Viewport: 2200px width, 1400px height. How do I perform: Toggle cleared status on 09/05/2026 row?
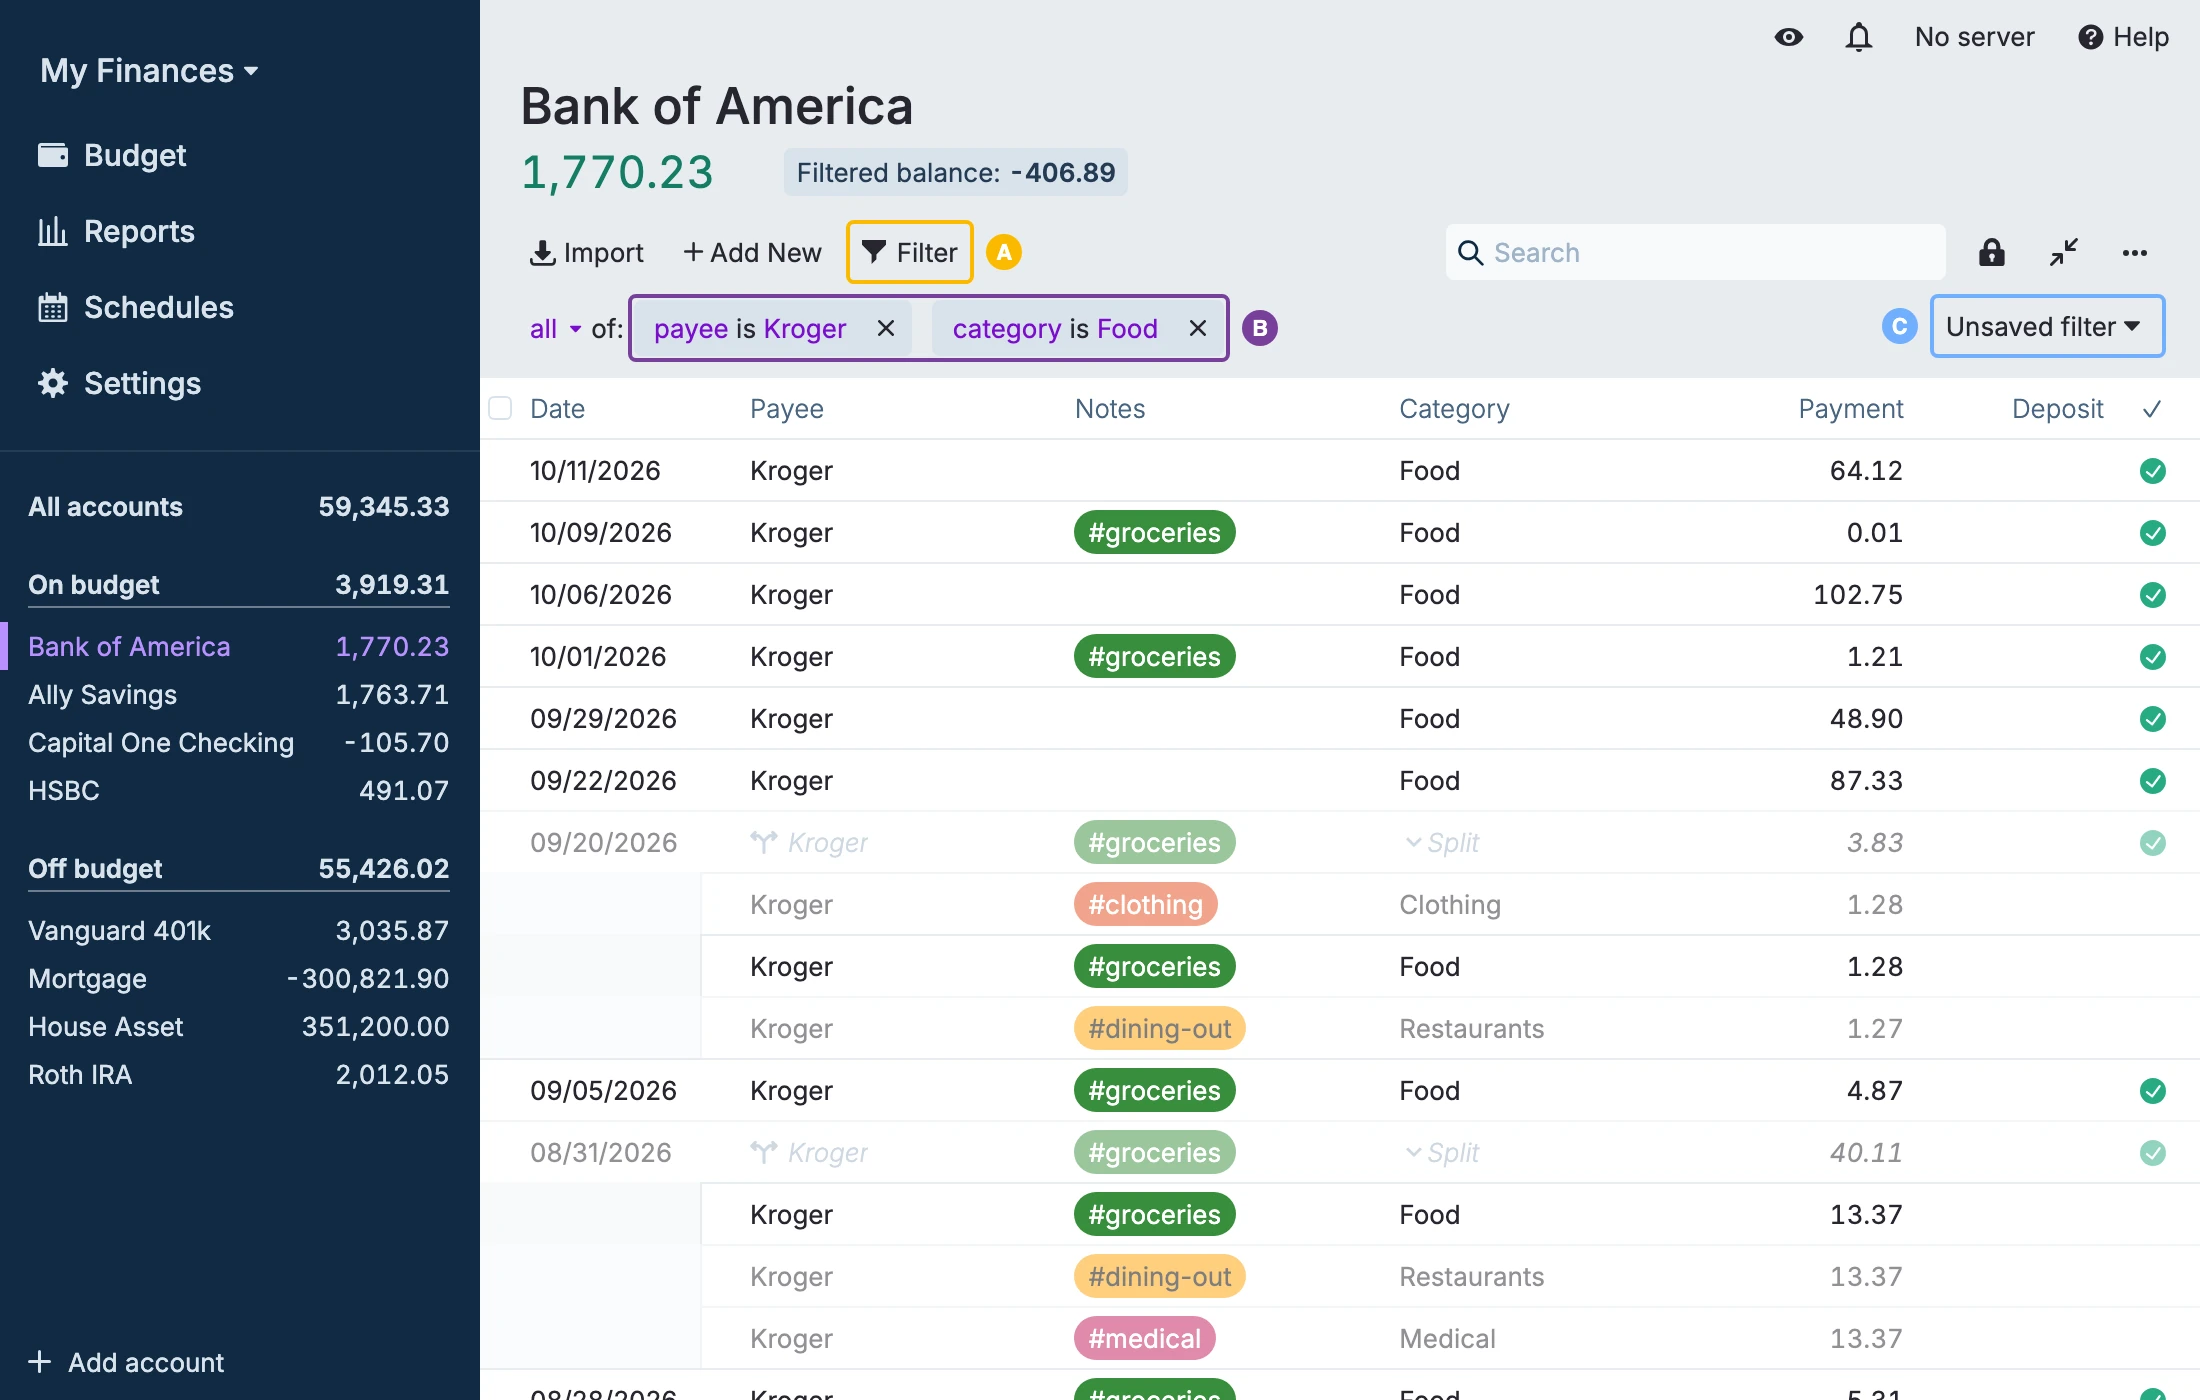(2152, 1090)
